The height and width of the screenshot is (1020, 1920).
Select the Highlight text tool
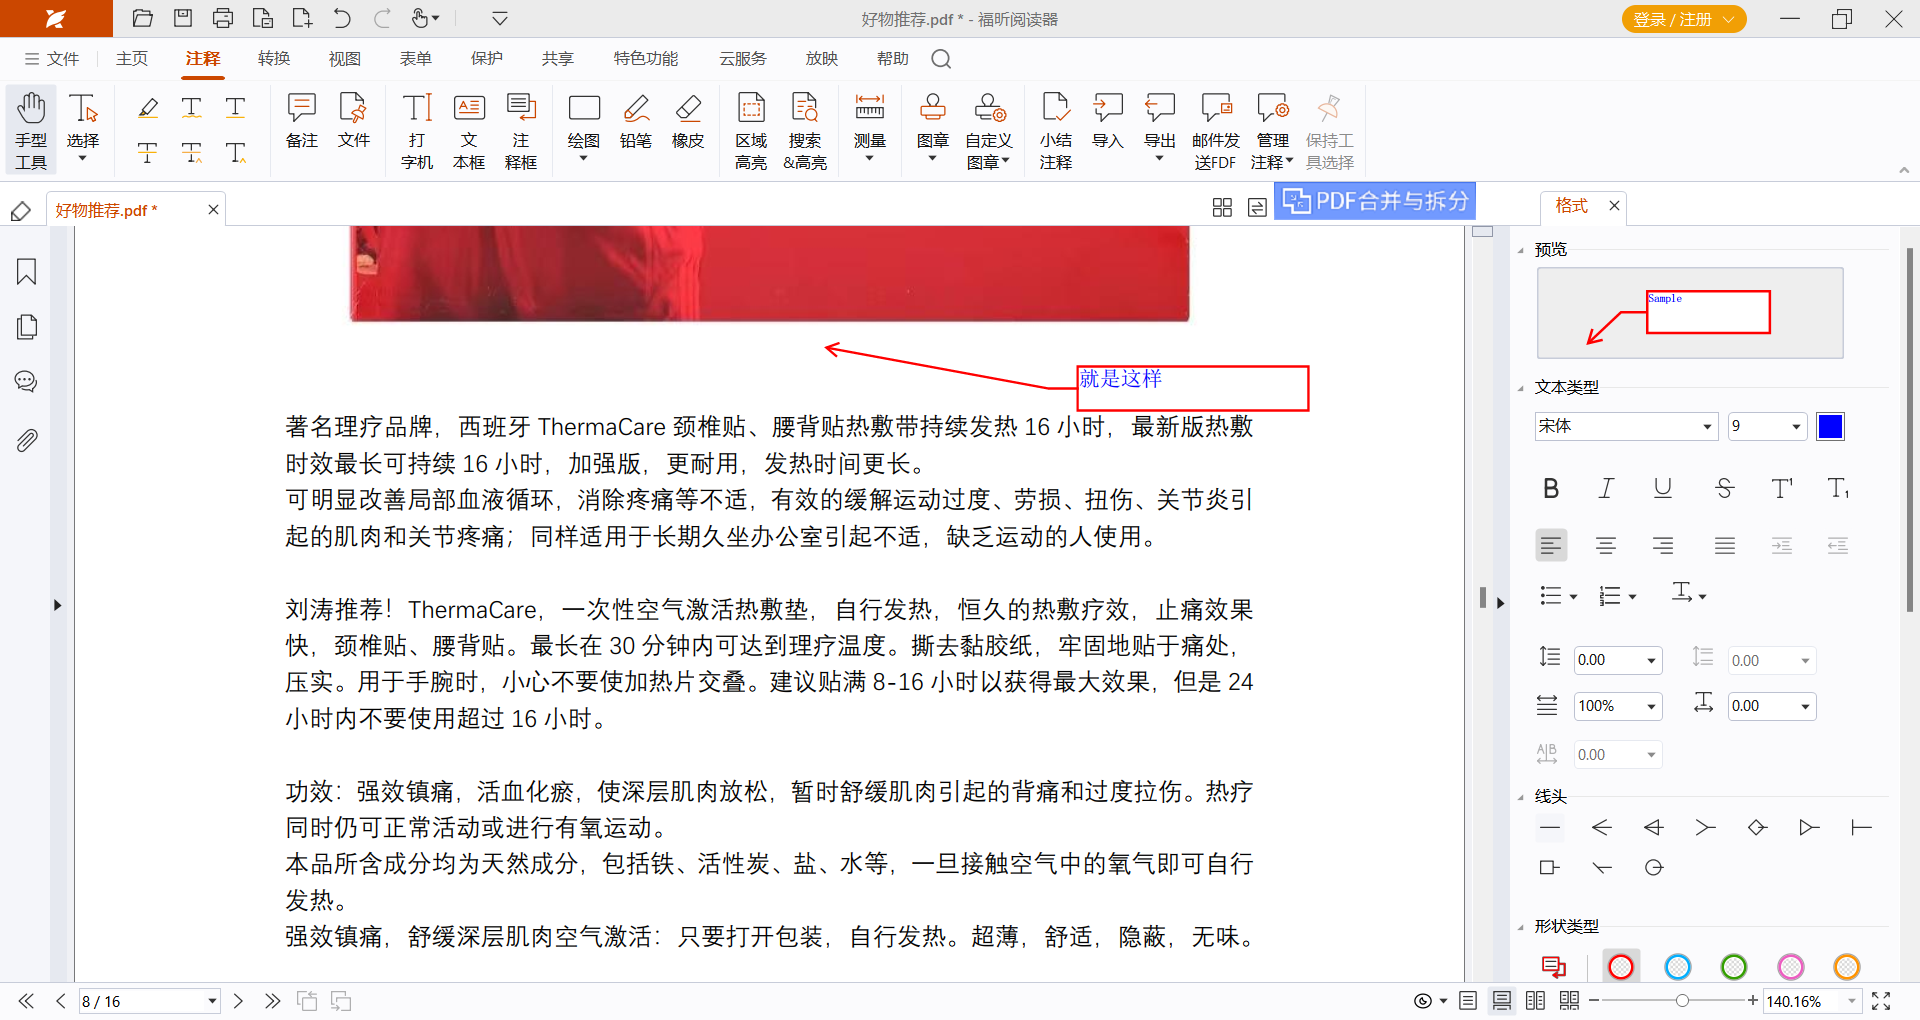click(x=148, y=108)
